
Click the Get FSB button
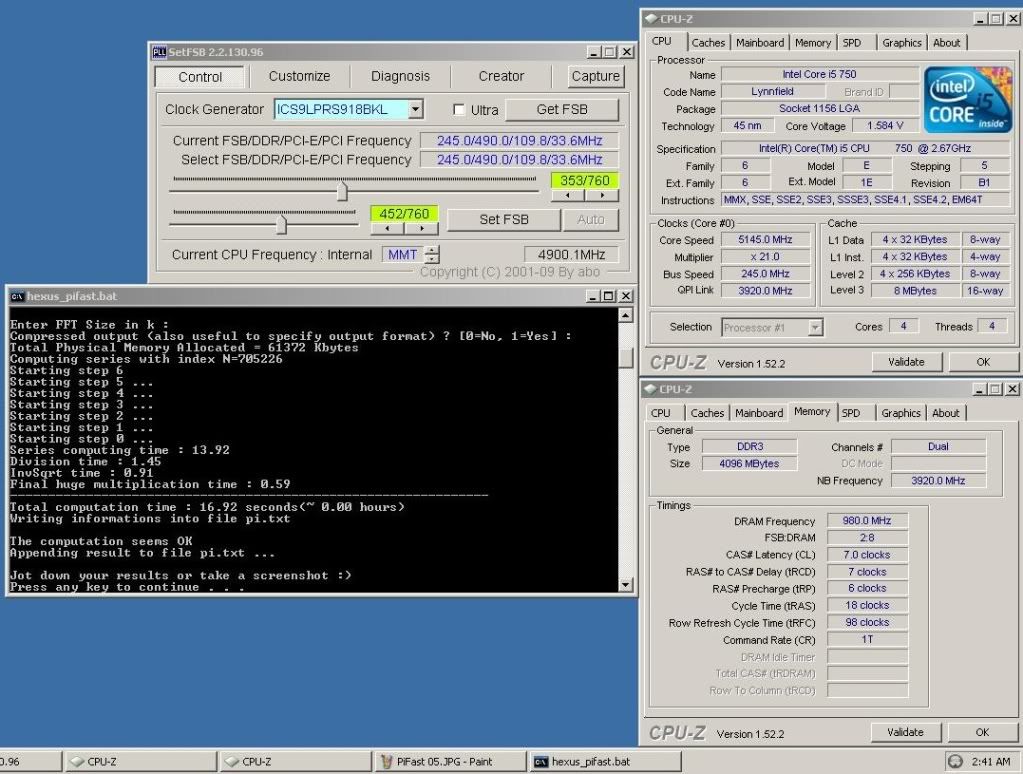tap(562, 110)
